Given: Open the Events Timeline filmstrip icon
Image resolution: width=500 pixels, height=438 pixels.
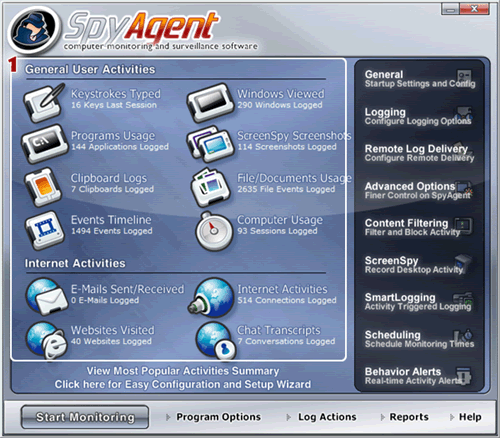Looking at the screenshot, I should coord(44,230).
